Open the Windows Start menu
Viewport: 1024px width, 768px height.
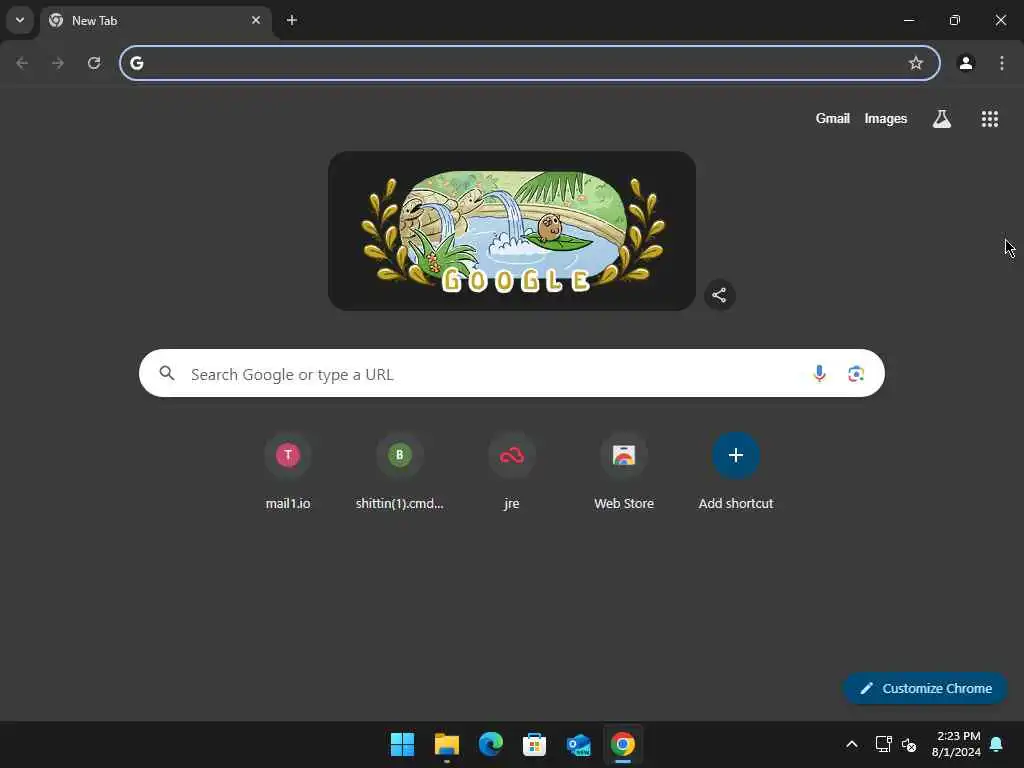(402, 744)
